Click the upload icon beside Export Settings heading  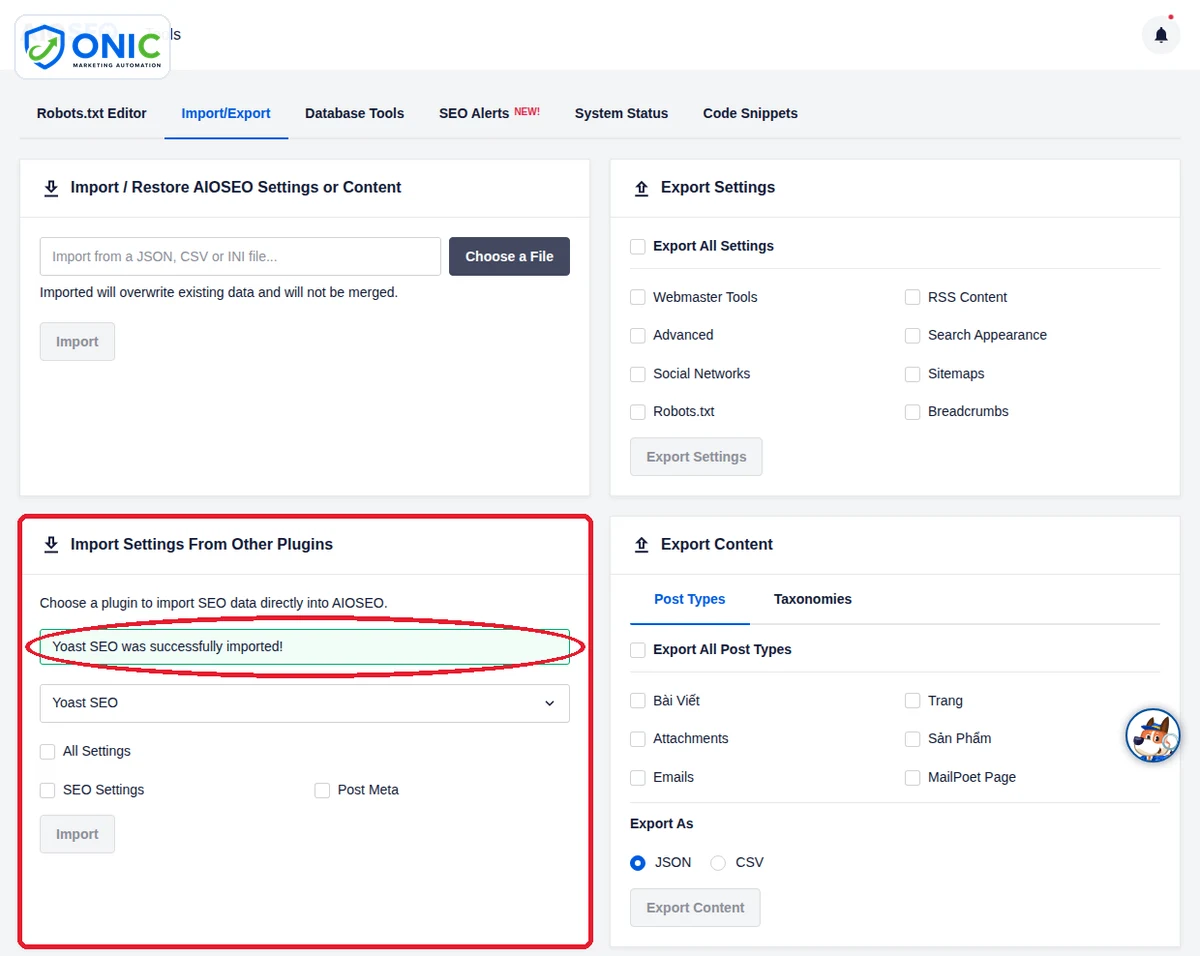coord(642,188)
